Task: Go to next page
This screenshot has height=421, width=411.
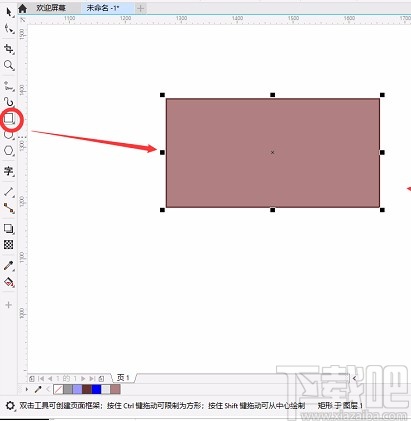Action: [83, 379]
